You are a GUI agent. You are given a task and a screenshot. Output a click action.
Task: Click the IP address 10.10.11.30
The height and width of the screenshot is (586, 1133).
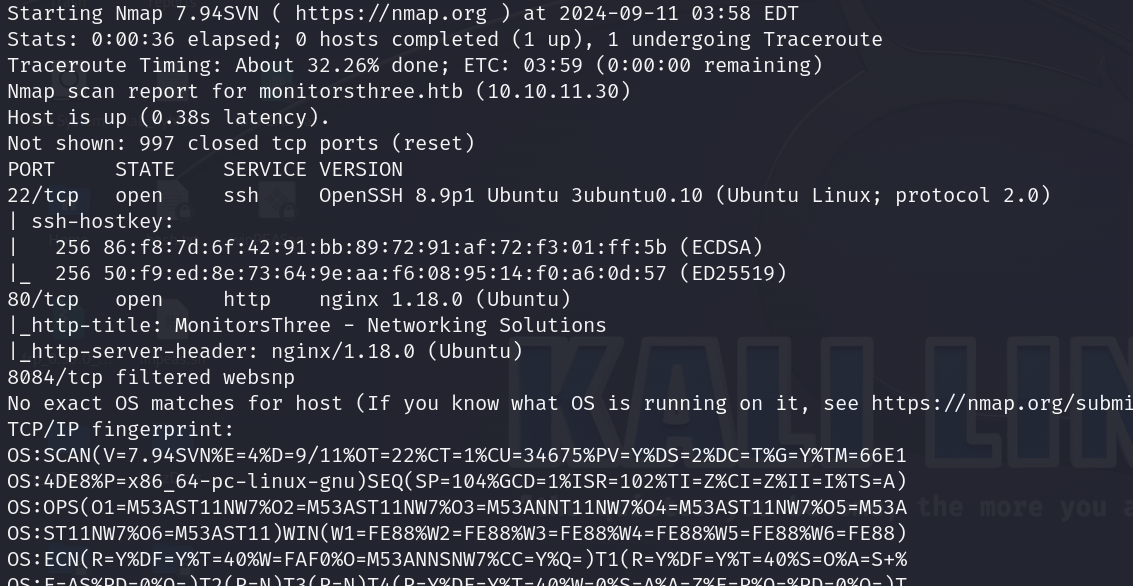[x=553, y=92]
